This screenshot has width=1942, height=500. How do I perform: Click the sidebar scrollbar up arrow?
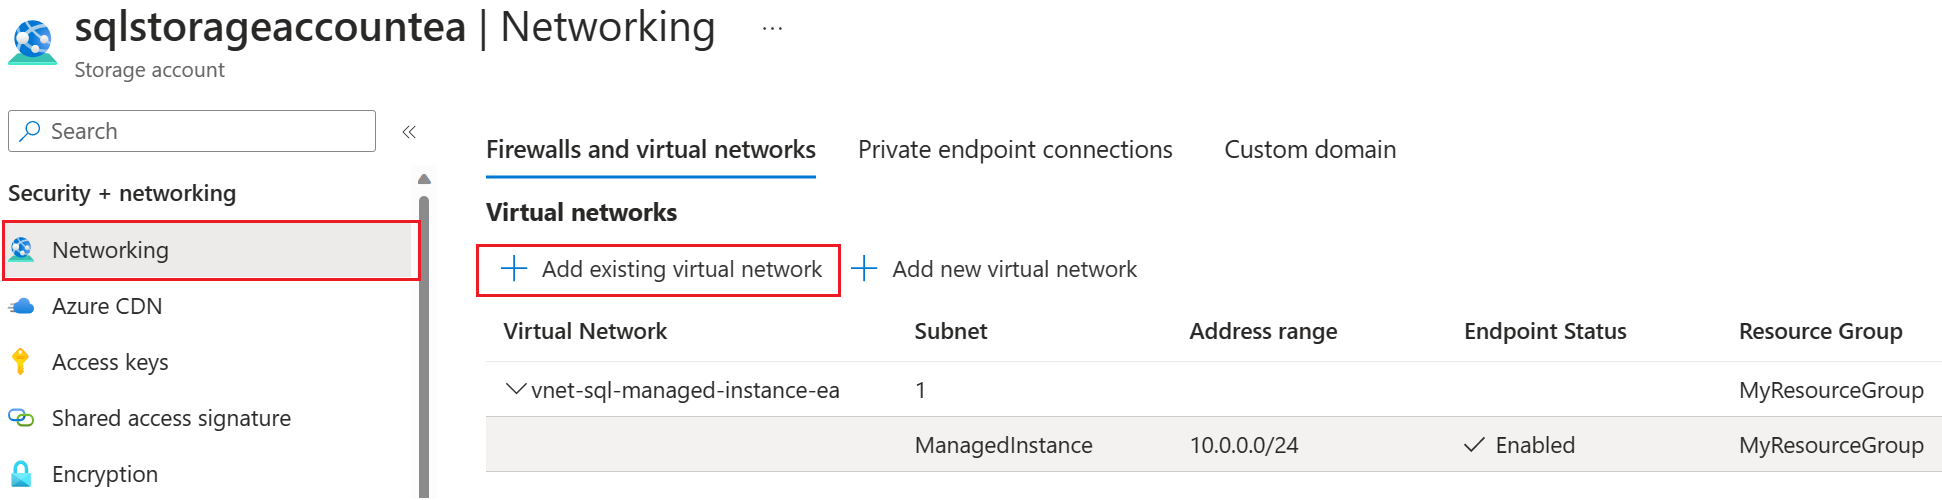(424, 179)
